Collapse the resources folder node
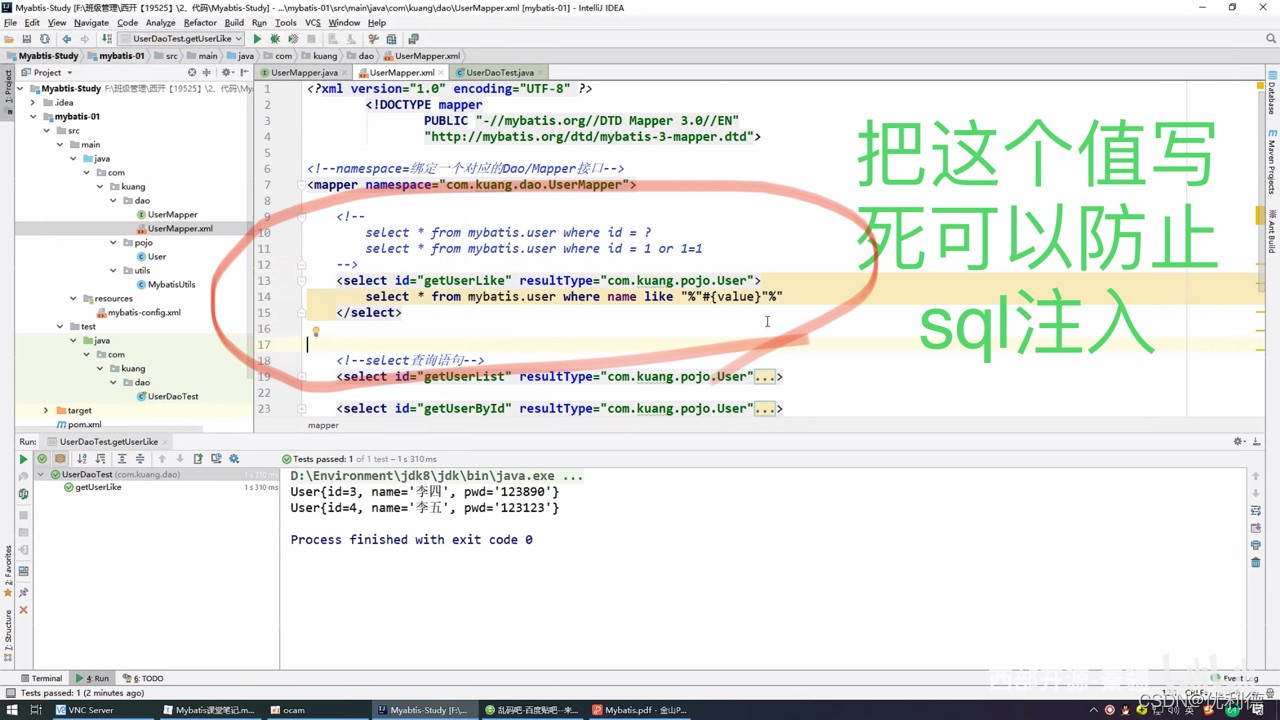 point(73,298)
